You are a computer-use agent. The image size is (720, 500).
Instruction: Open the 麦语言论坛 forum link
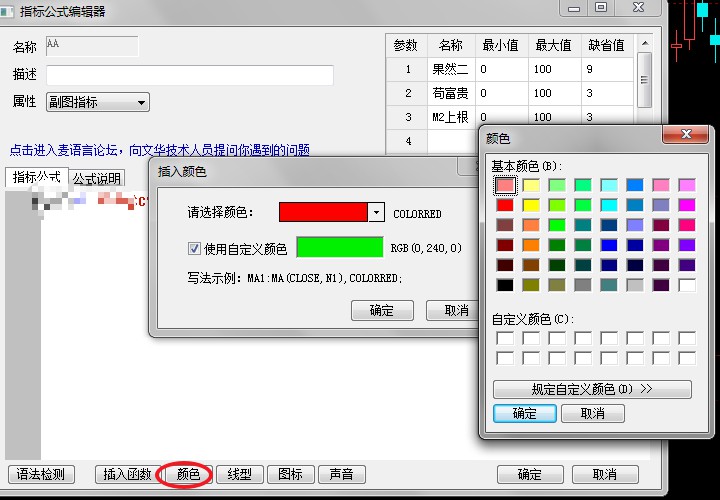click(x=160, y=150)
